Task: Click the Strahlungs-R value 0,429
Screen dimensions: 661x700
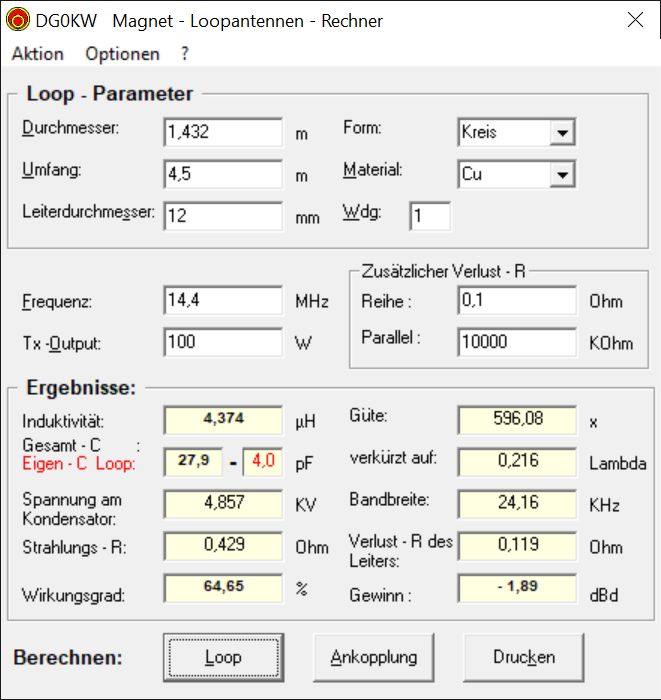Action: (223, 545)
